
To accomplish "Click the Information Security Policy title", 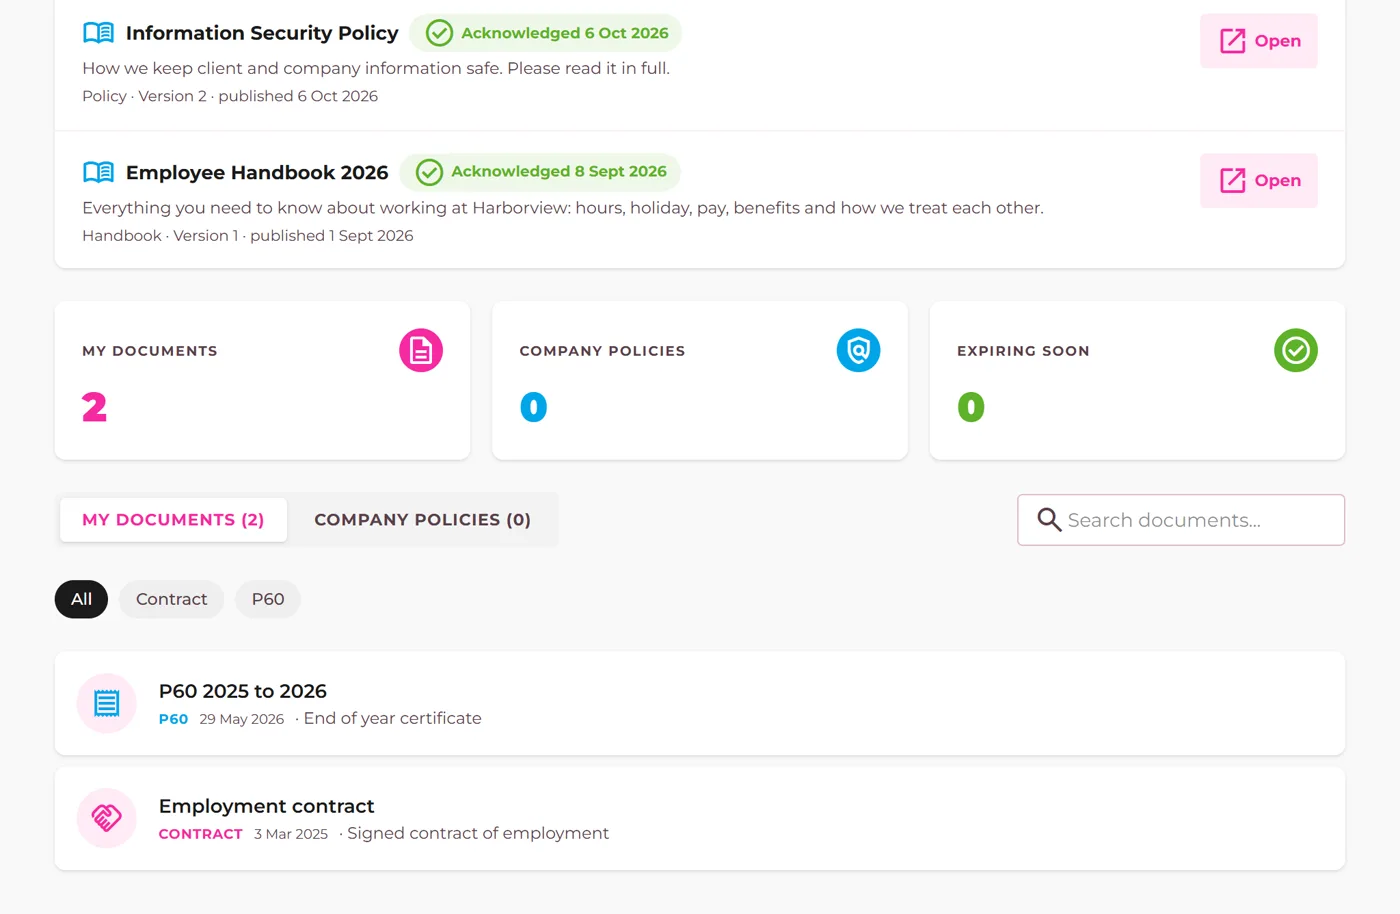I will click(x=262, y=33).
